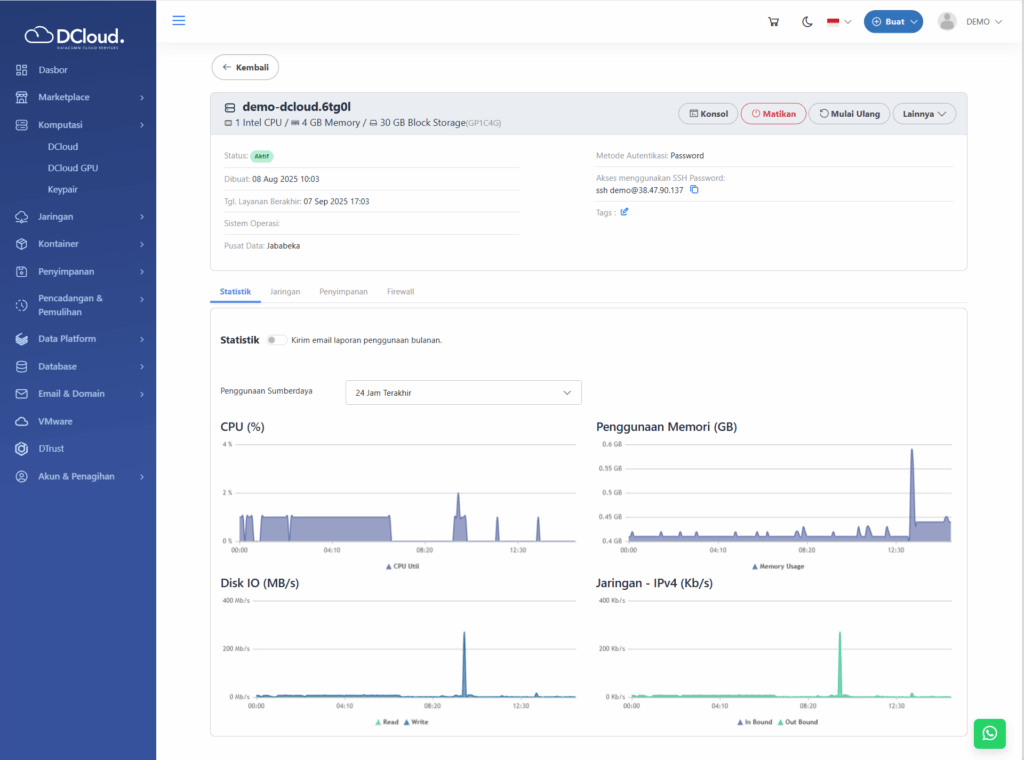
Task: Expand the Lainnya dropdown button
Action: click(x=924, y=114)
